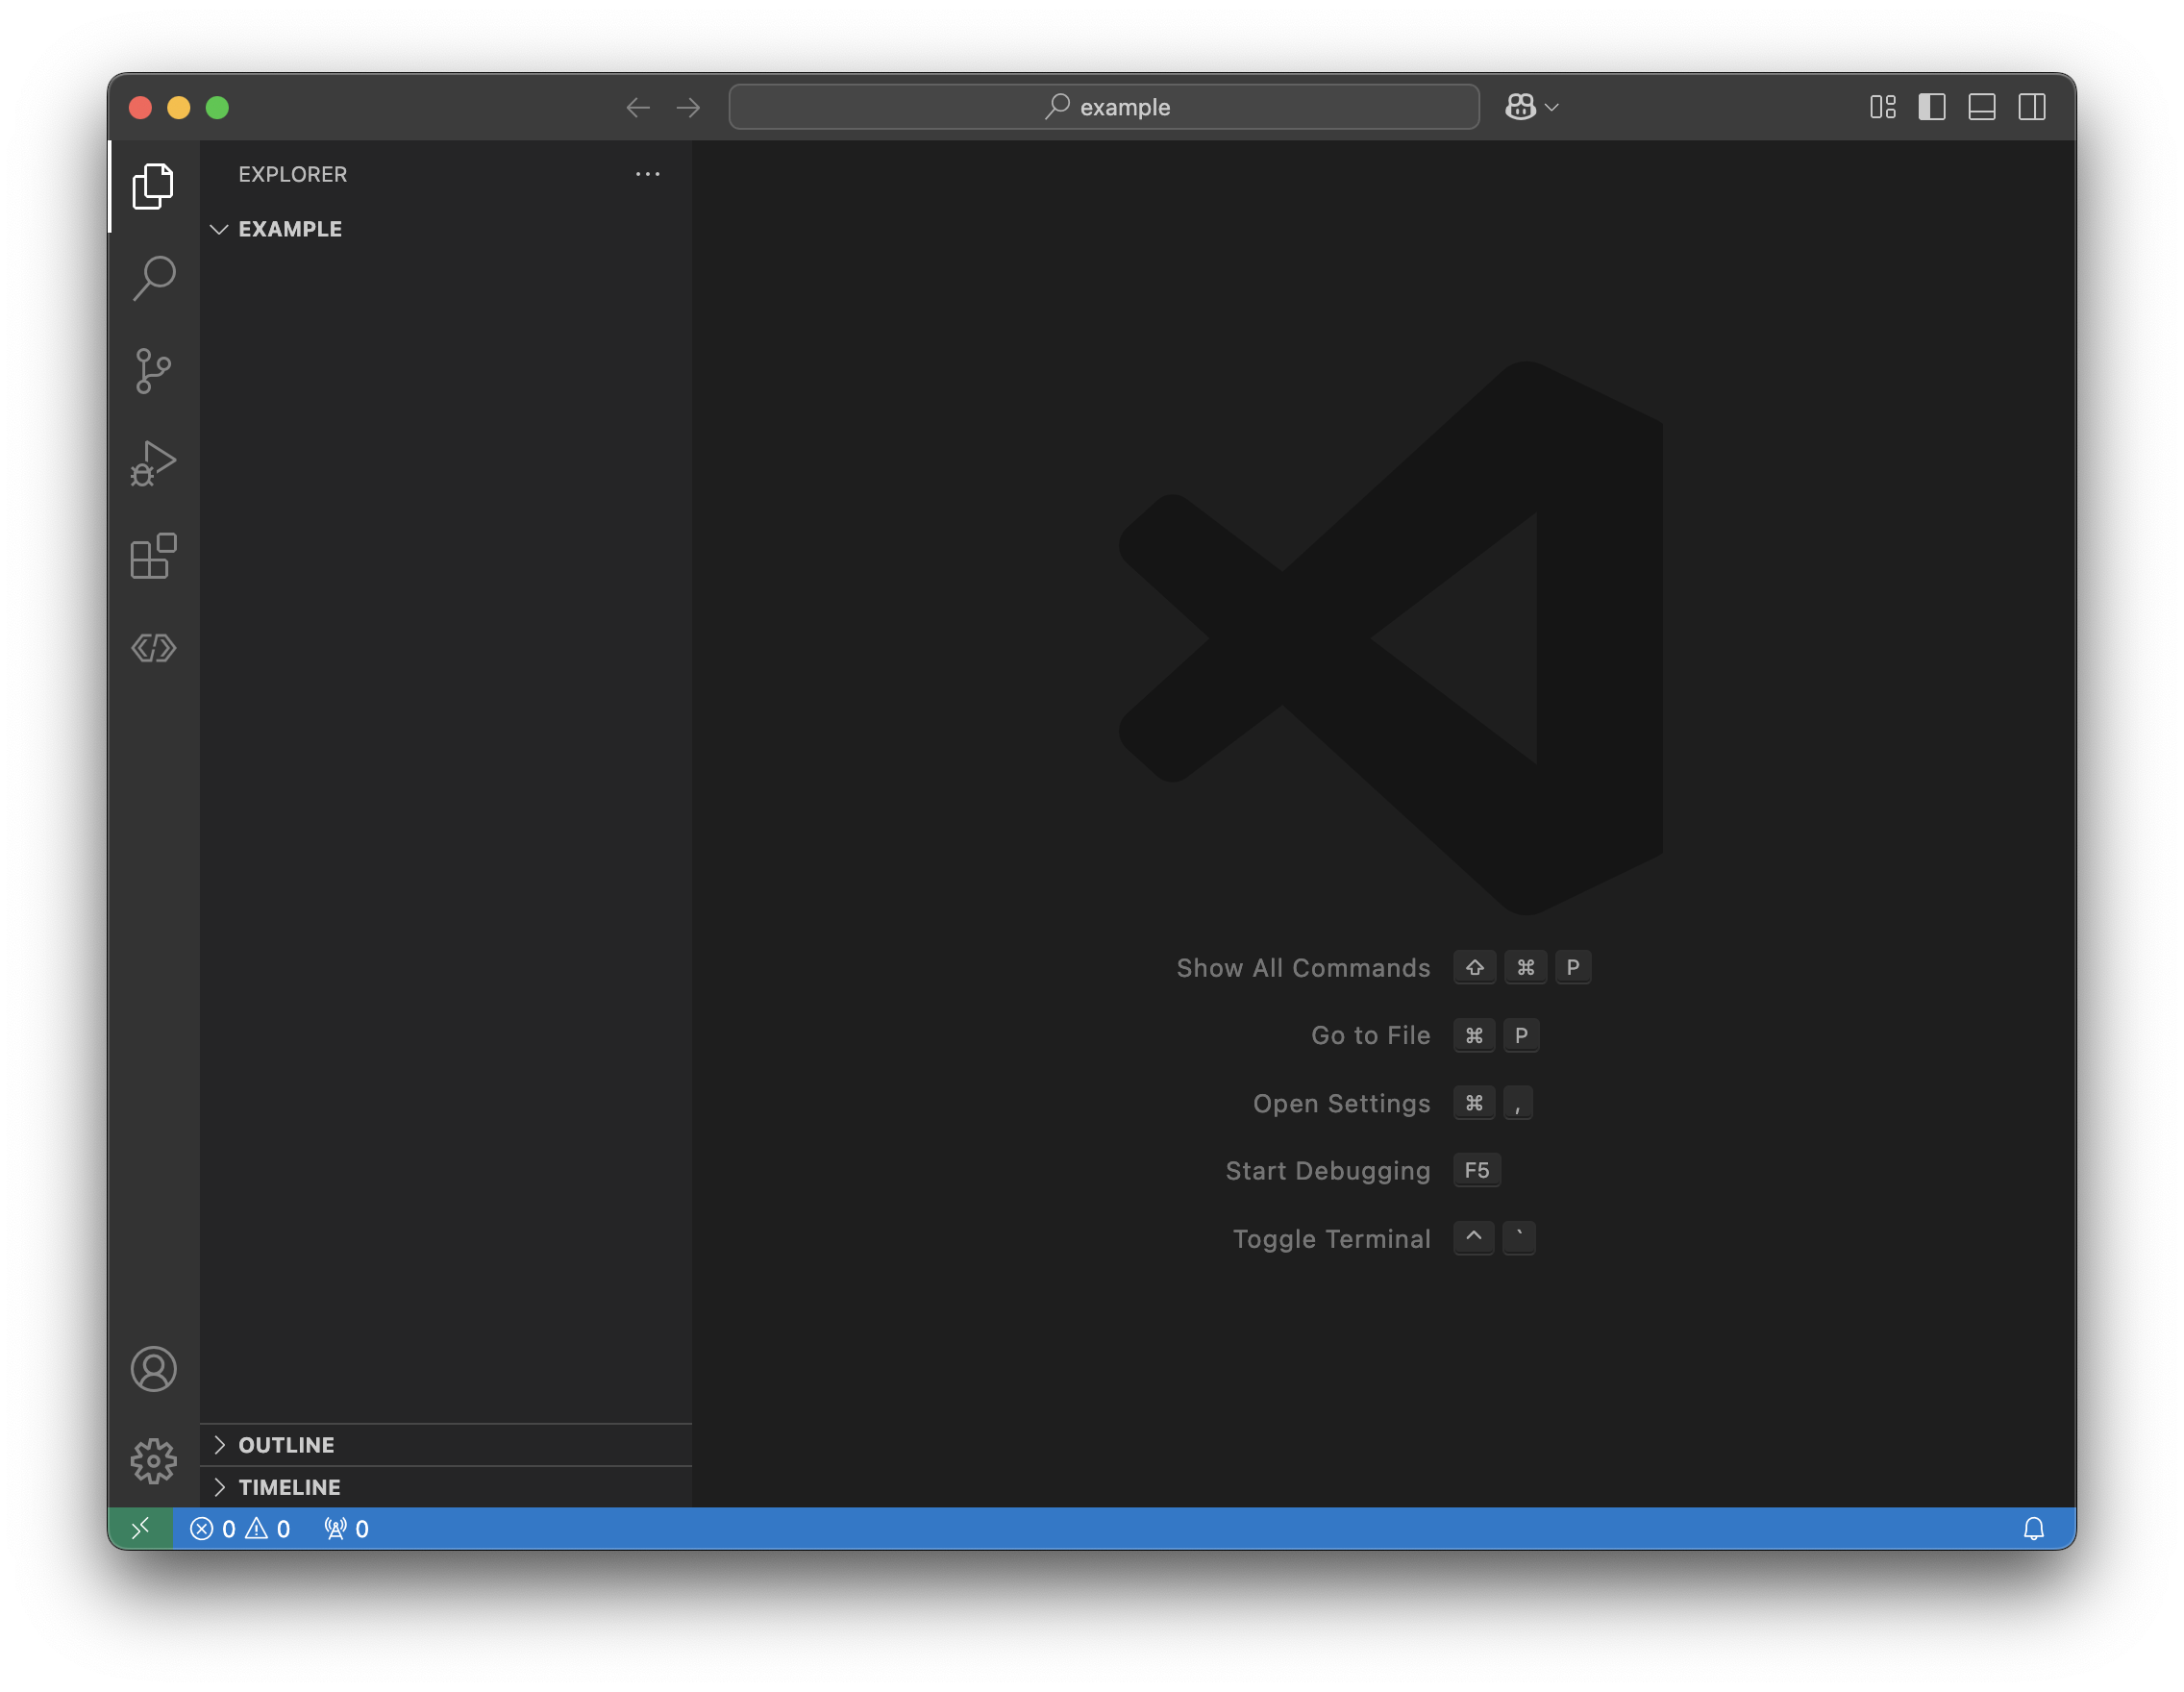The width and height of the screenshot is (2184, 1692).
Task: Open the Copilot chat icon
Action: (1520, 107)
